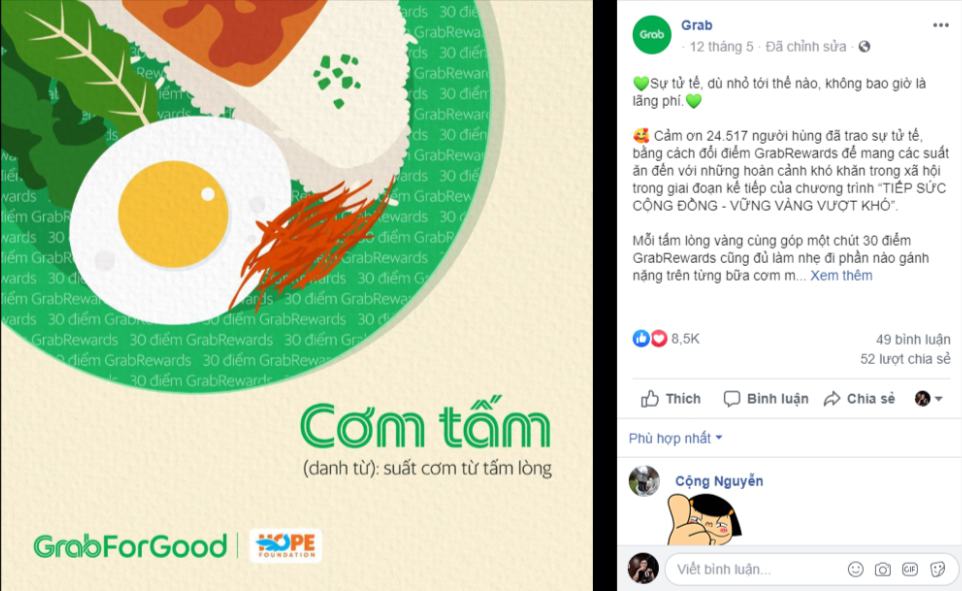View the 49 bình luận comments
This screenshot has height=591, width=962.
913,339
